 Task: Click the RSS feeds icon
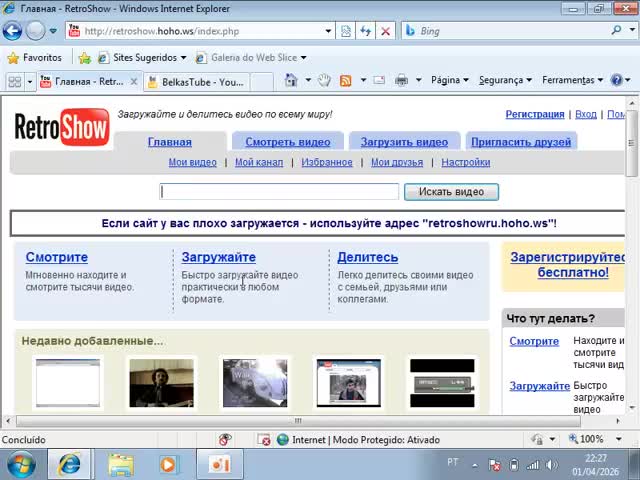[345, 80]
